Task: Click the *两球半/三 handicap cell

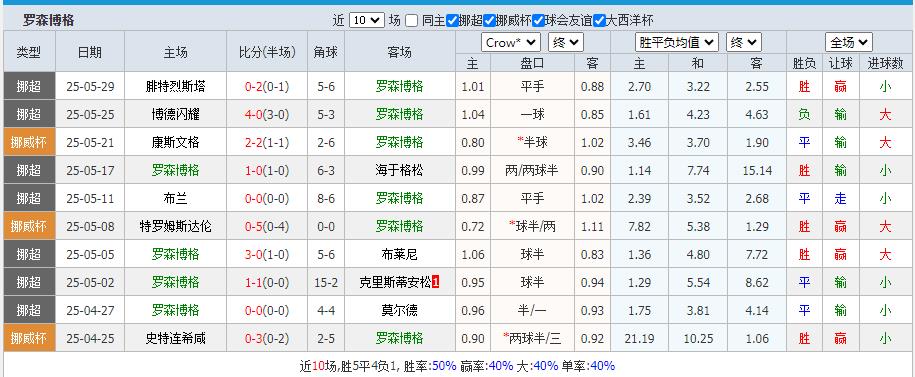Action: [532, 338]
